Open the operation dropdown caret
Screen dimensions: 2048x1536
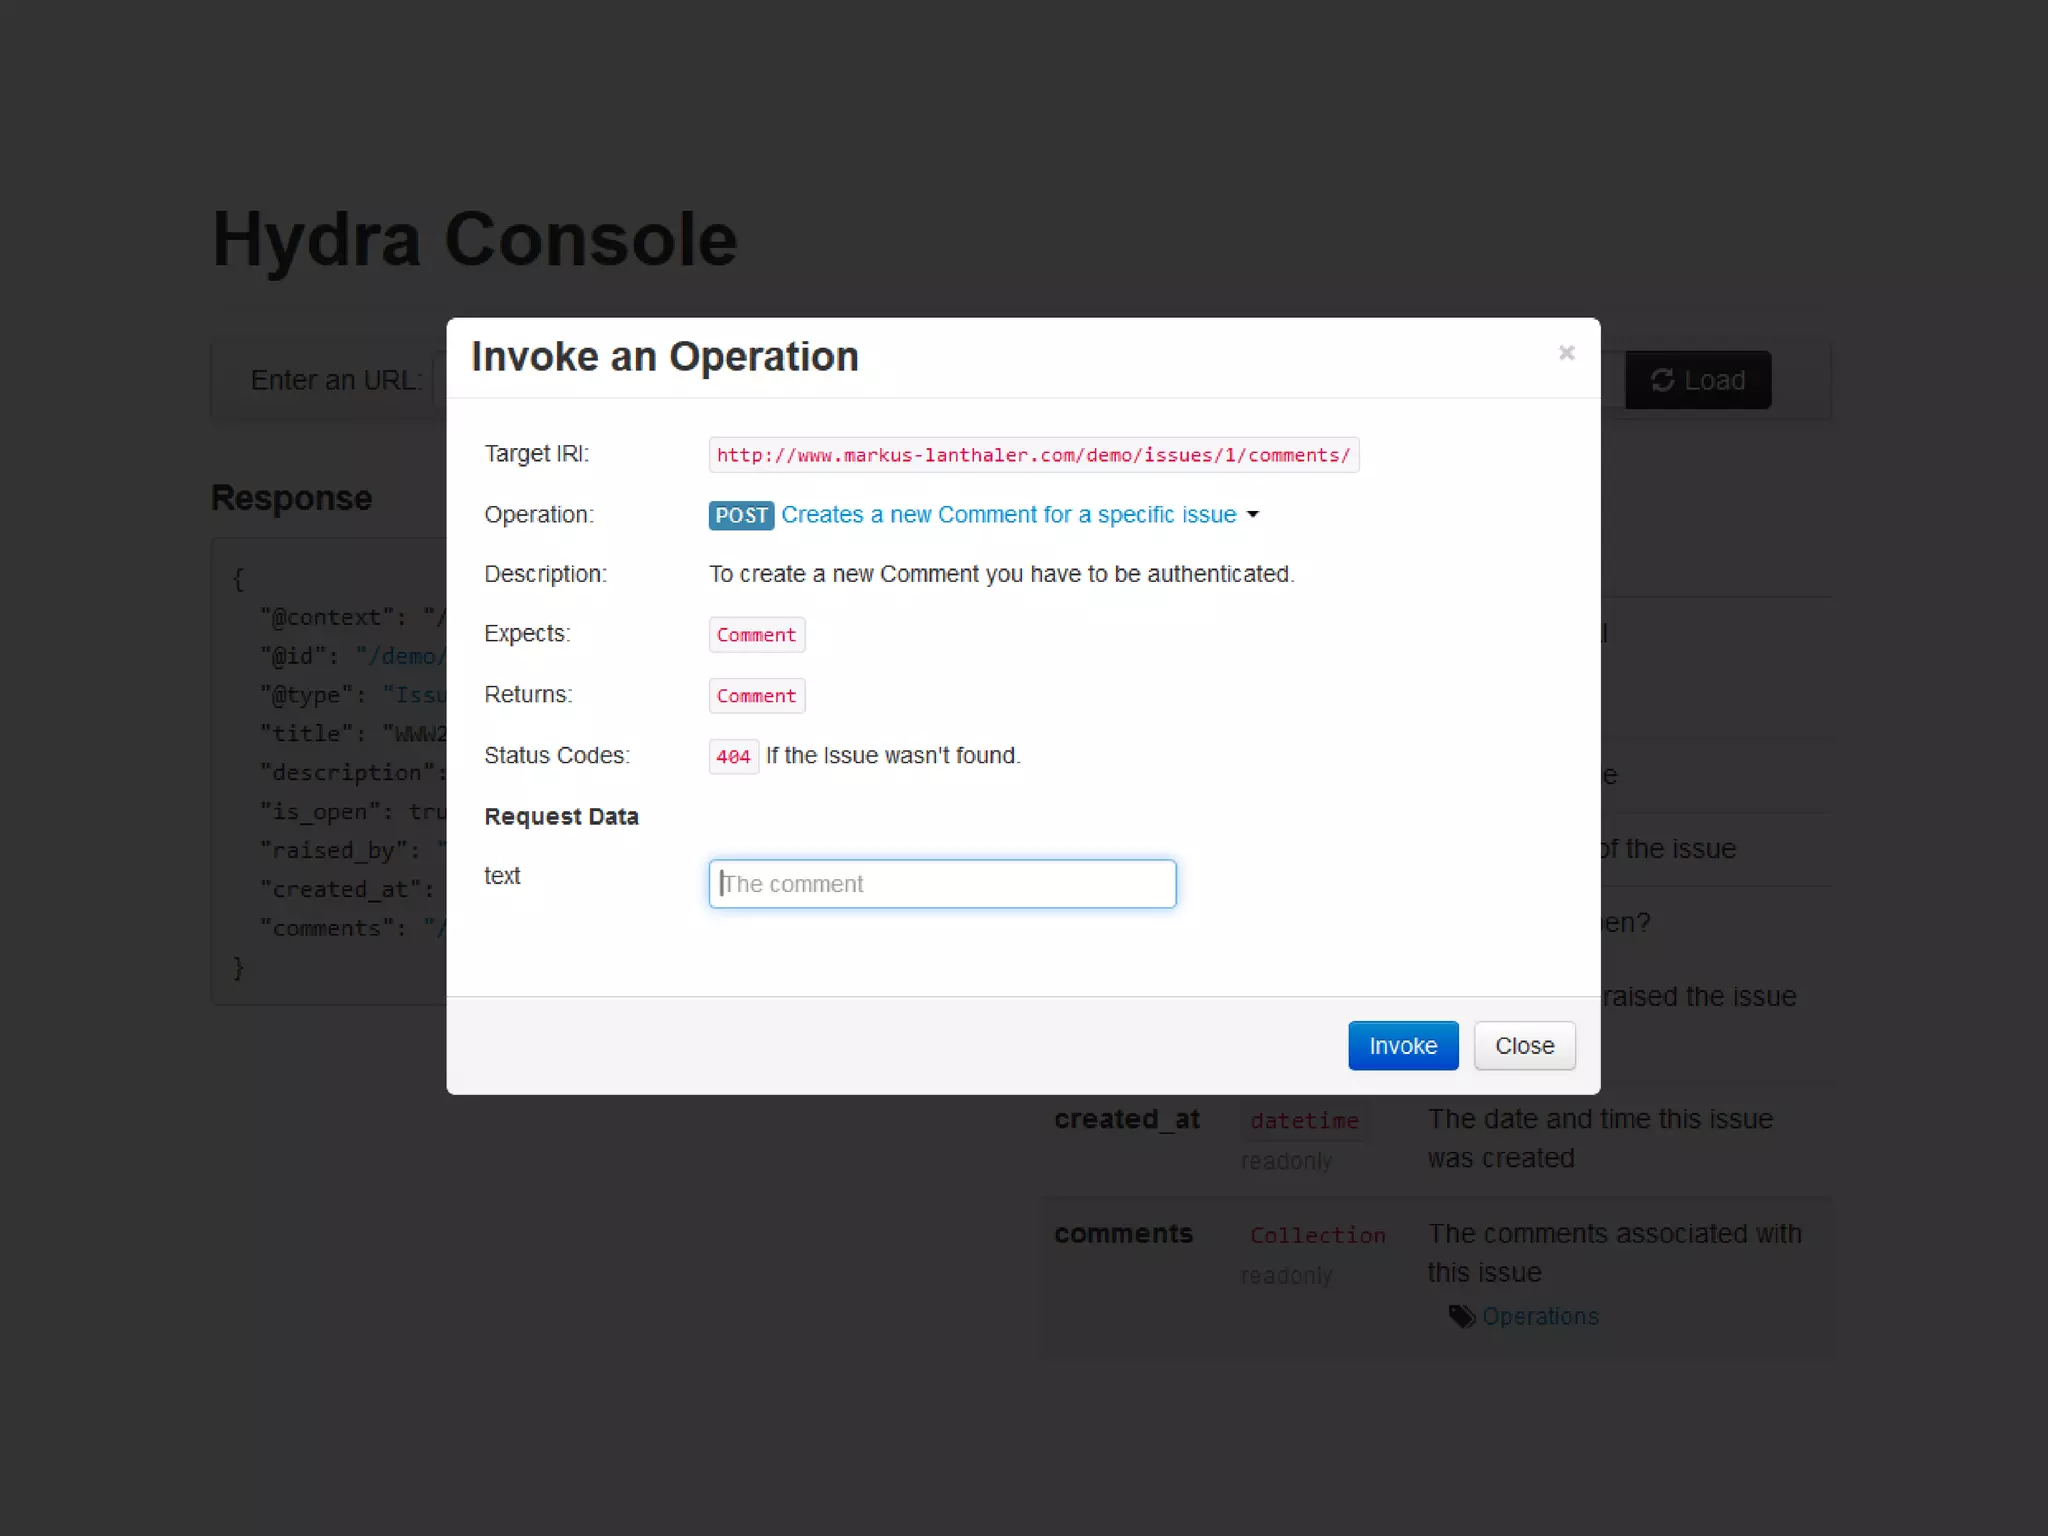[1253, 515]
